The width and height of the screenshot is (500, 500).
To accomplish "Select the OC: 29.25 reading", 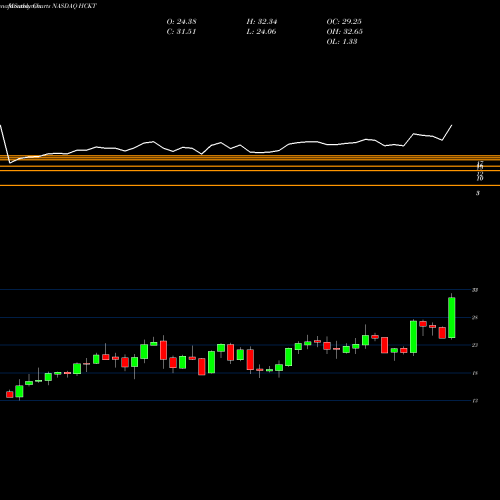I will tap(344, 22).
